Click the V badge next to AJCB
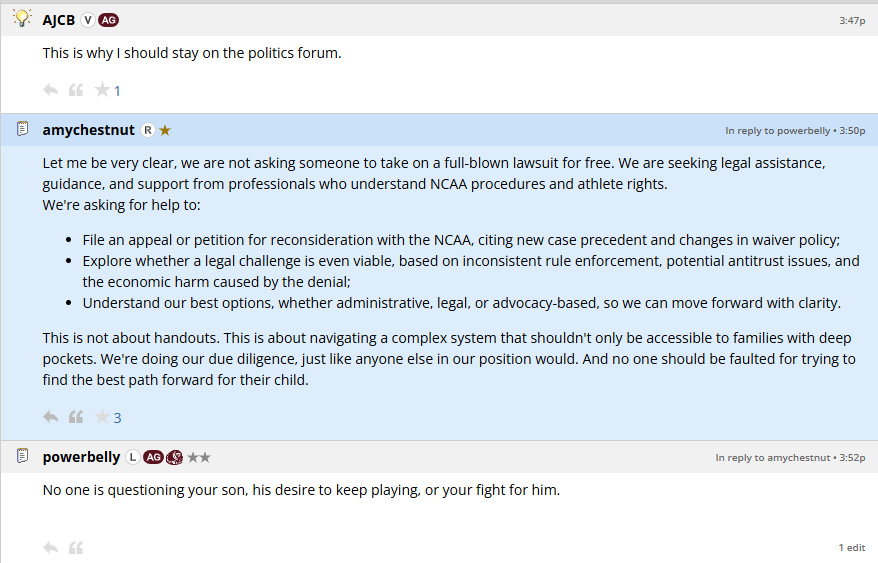 (x=88, y=20)
